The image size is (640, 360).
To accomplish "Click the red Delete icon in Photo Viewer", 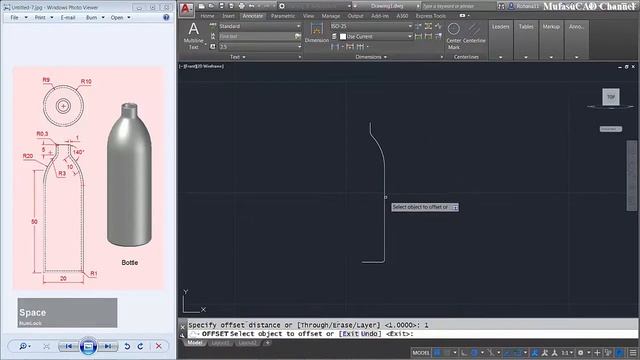I will point(158,346).
